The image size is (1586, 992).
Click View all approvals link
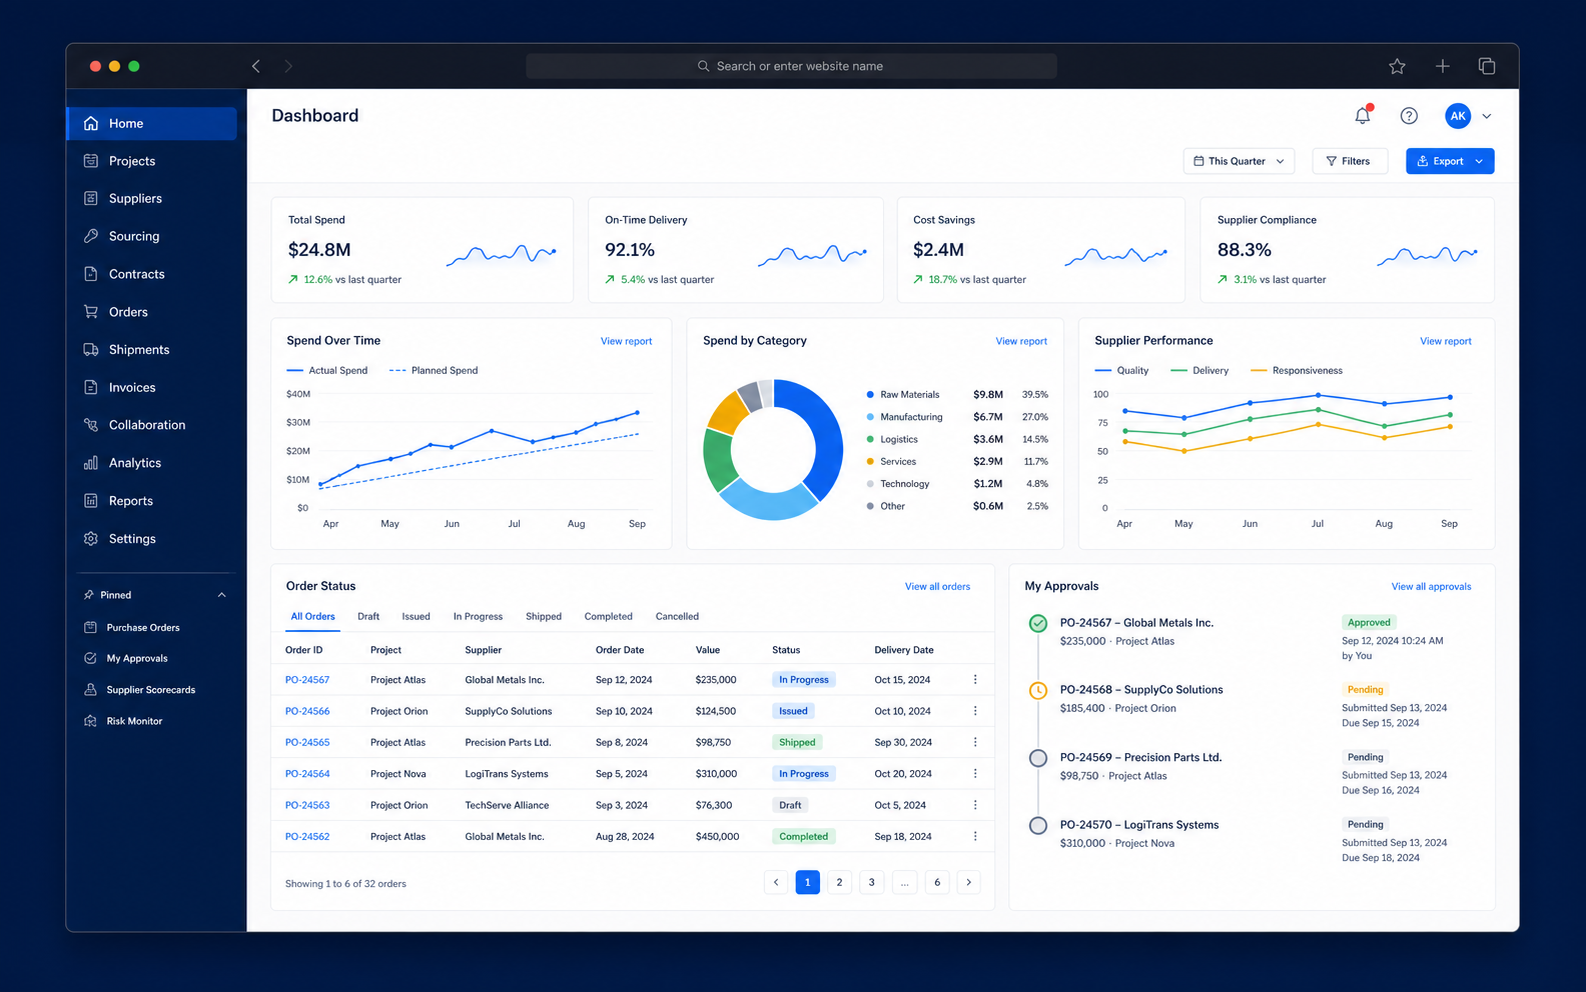click(x=1431, y=587)
